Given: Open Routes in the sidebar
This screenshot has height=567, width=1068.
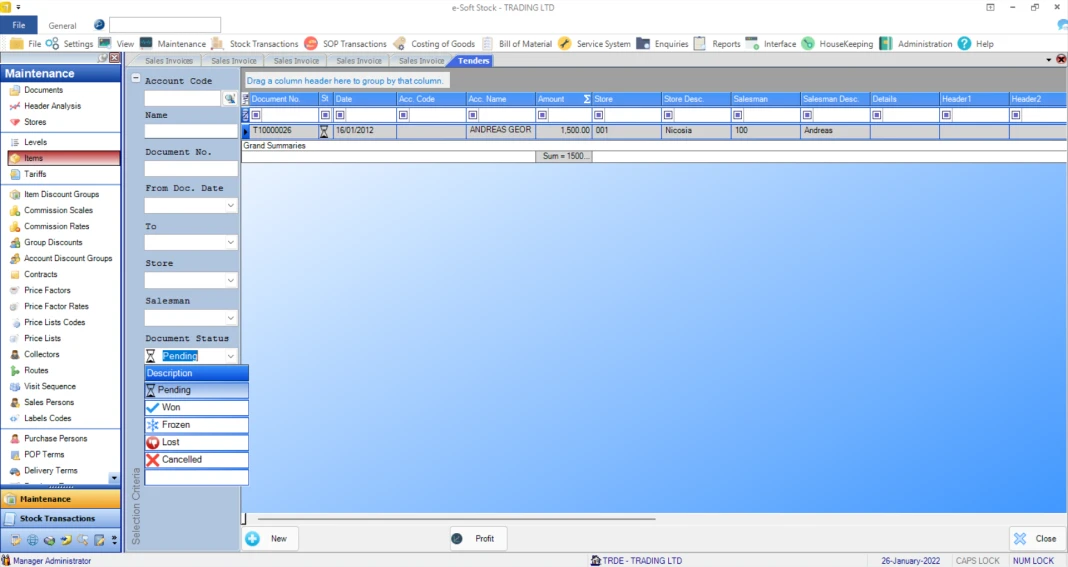Looking at the screenshot, I should 36,370.
